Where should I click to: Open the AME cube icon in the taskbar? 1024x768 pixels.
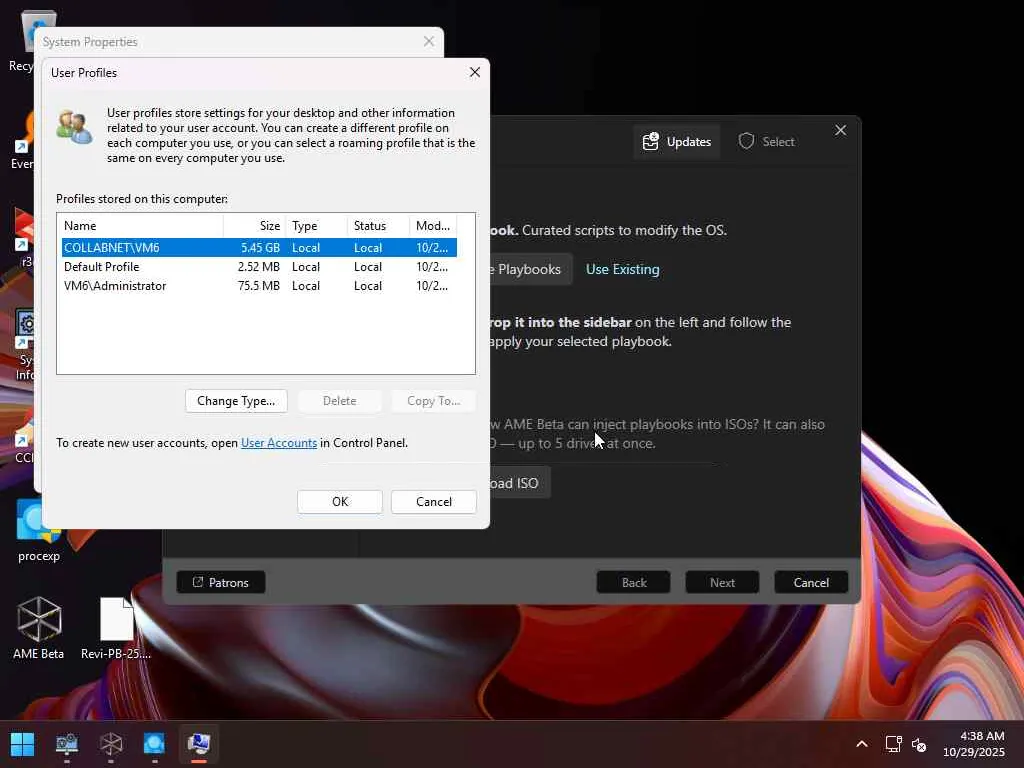(x=111, y=744)
